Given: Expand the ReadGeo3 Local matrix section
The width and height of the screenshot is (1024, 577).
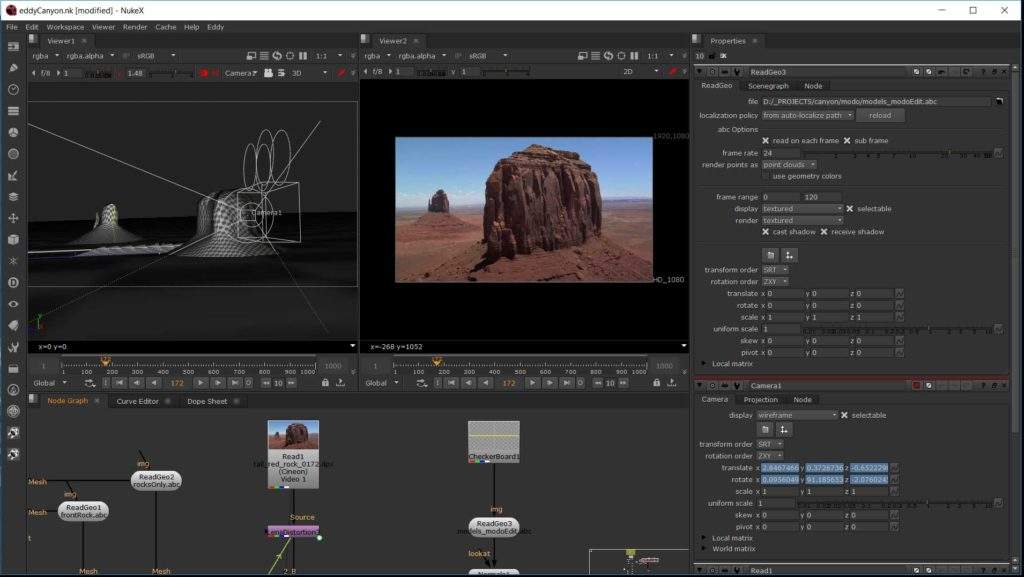Looking at the screenshot, I should [x=705, y=364].
